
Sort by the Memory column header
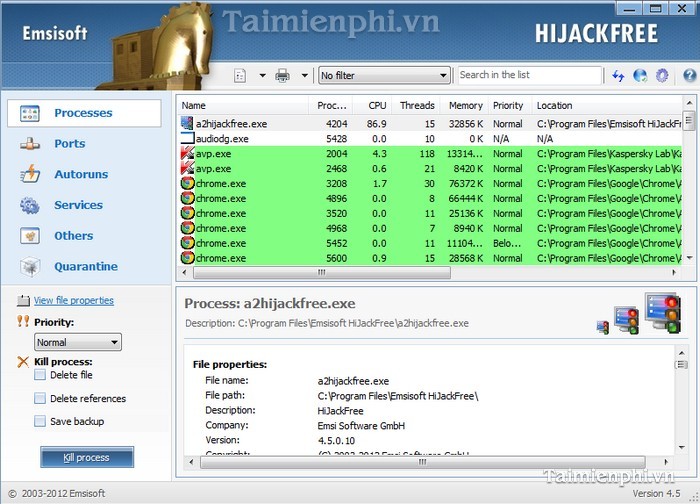[x=464, y=106]
